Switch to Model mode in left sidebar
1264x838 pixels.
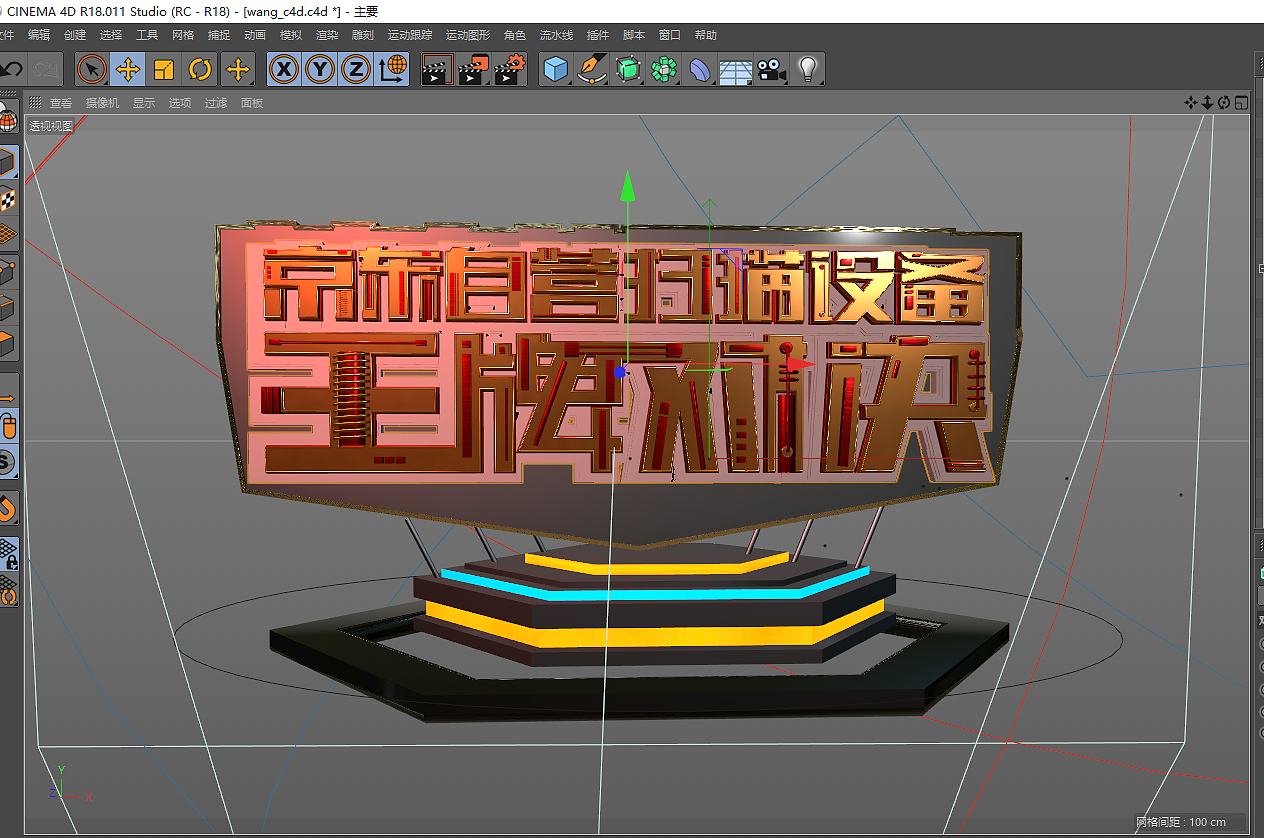click(8, 163)
